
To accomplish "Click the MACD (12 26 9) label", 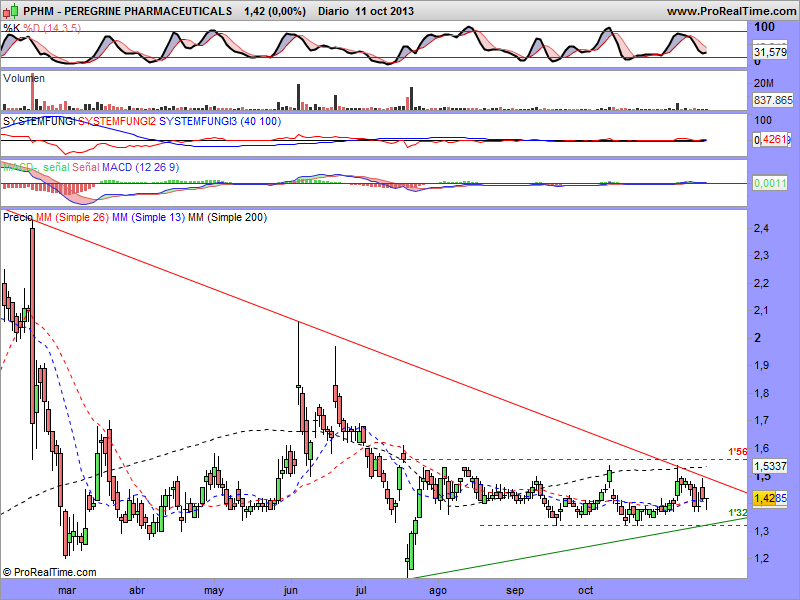I will 140,167.
